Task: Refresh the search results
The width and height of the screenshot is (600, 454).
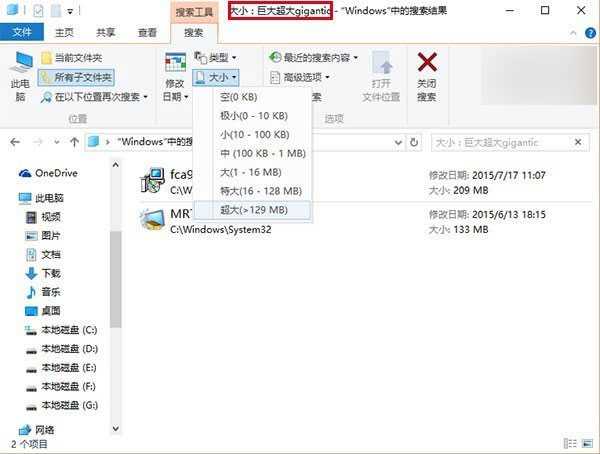Action: click(414, 142)
